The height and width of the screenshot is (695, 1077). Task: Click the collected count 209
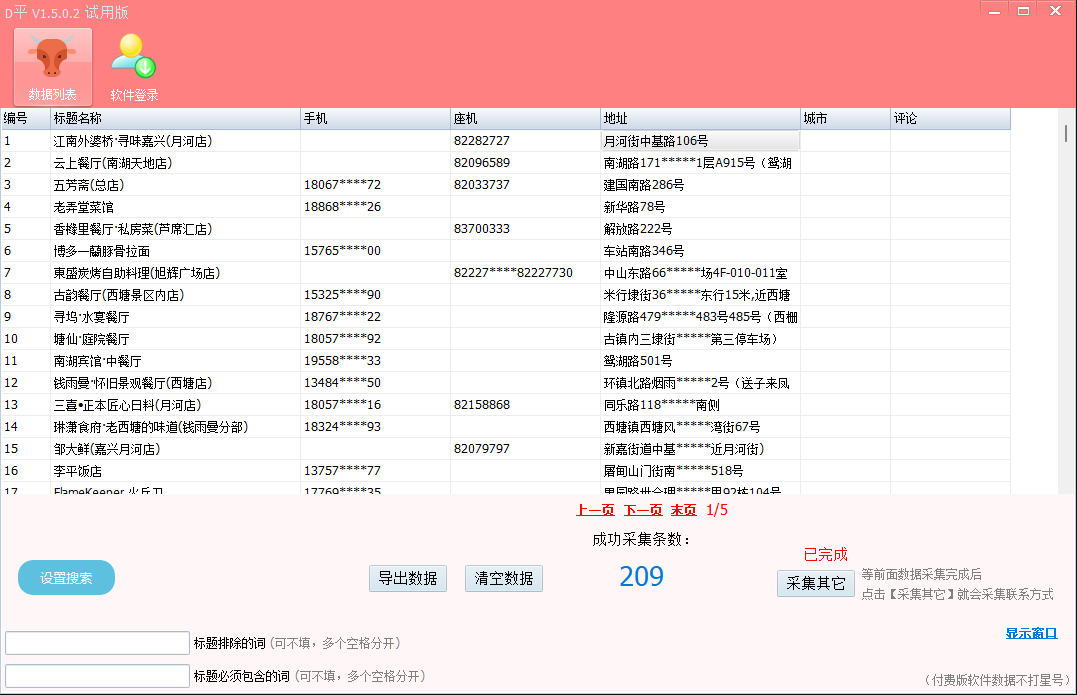pyautogui.click(x=642, y=576)
